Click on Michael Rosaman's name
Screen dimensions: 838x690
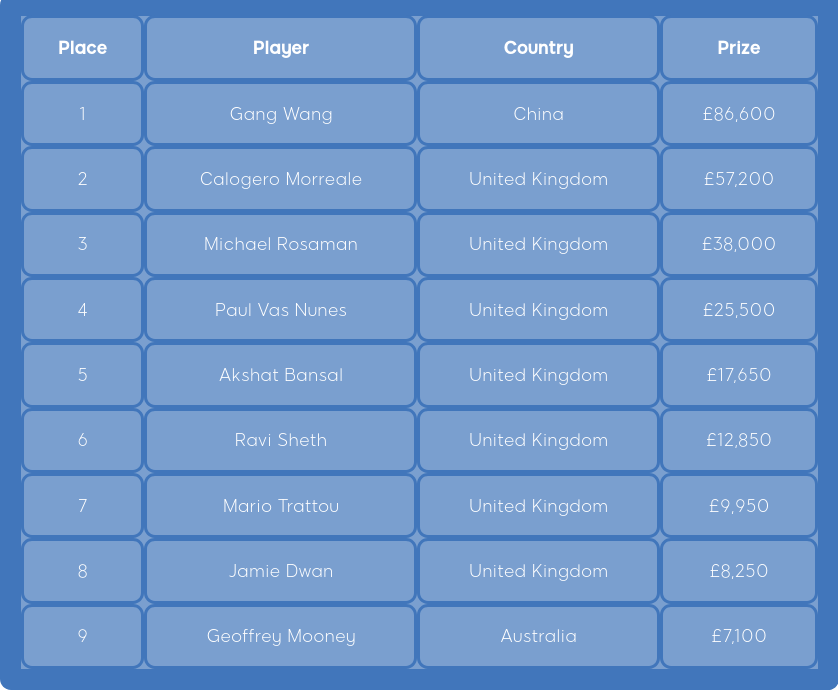(x=280, y=244)
